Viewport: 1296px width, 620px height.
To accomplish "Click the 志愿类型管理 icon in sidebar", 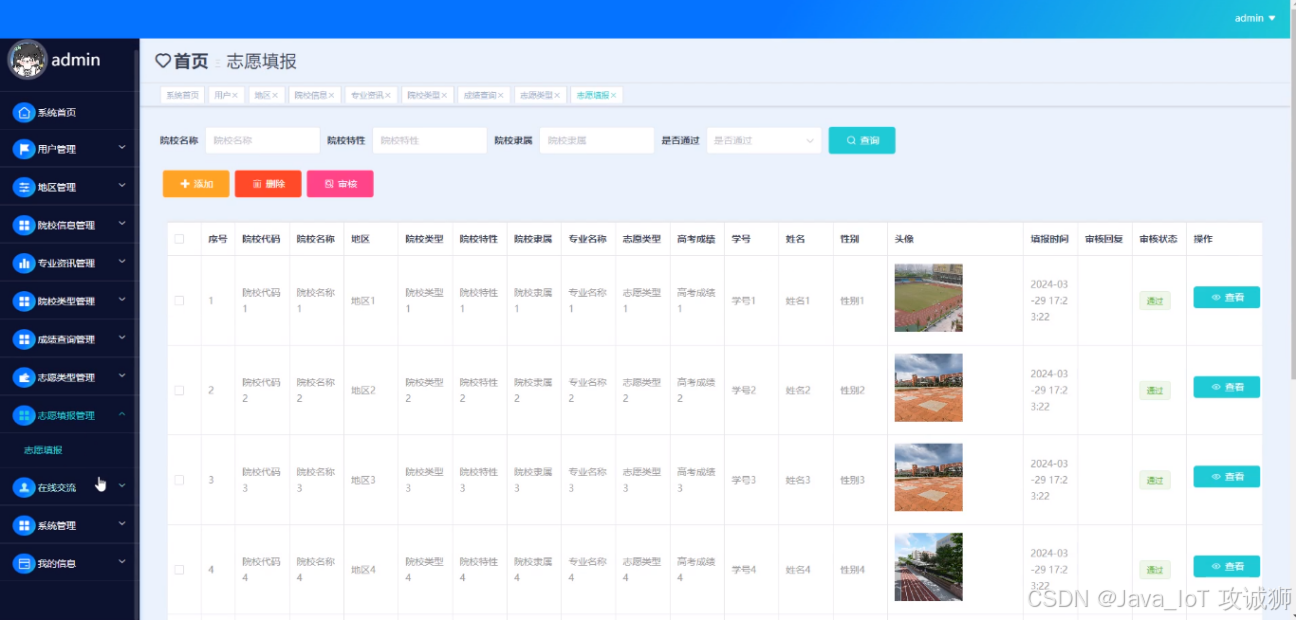I will click(x=24, y=377).
